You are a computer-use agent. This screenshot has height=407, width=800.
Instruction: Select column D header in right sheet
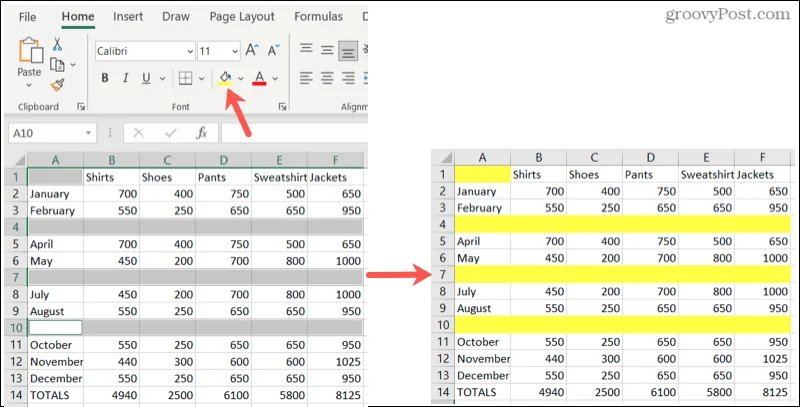click(x=650, y=158)
